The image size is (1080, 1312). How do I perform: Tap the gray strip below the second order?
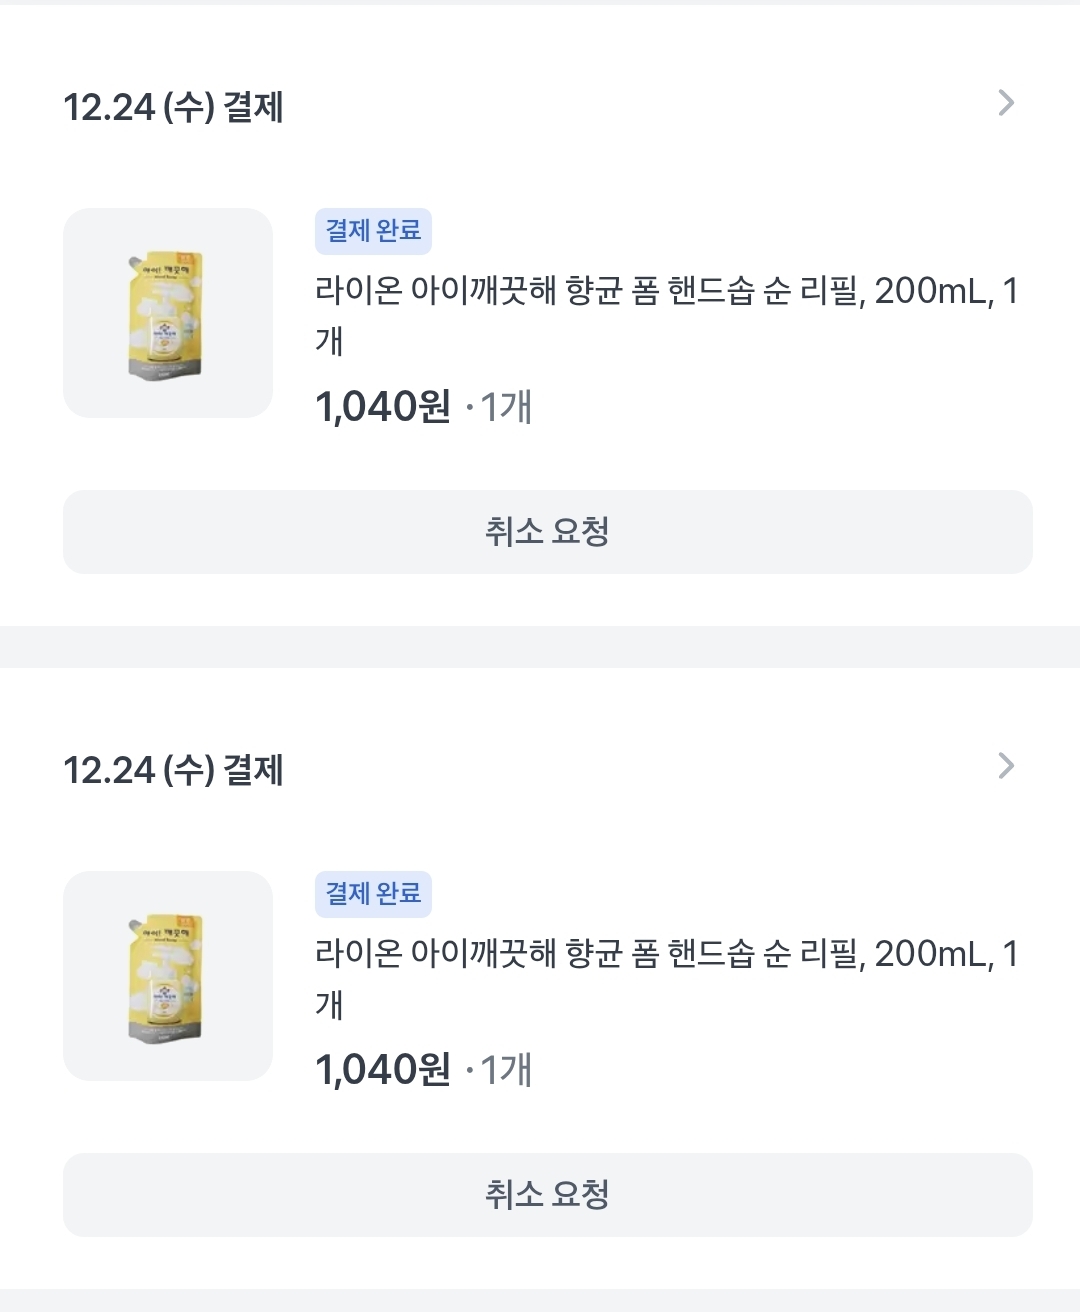point(540,1301)
